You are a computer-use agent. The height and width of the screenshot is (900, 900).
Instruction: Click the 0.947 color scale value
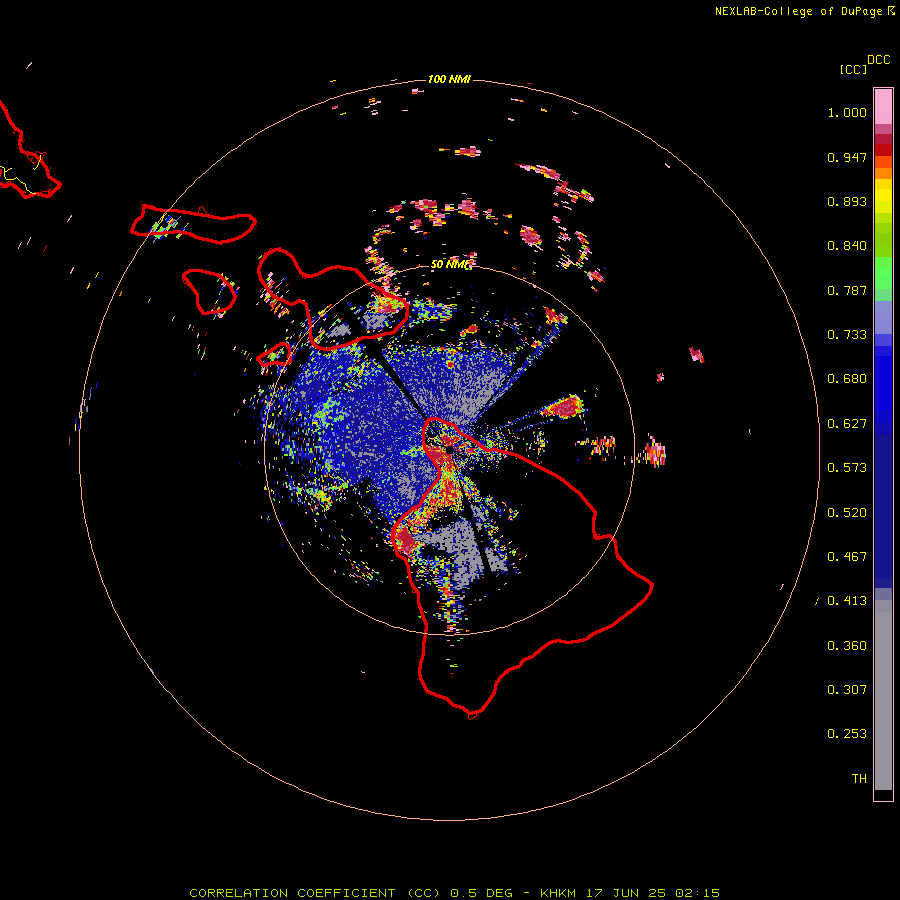[847, 157]
